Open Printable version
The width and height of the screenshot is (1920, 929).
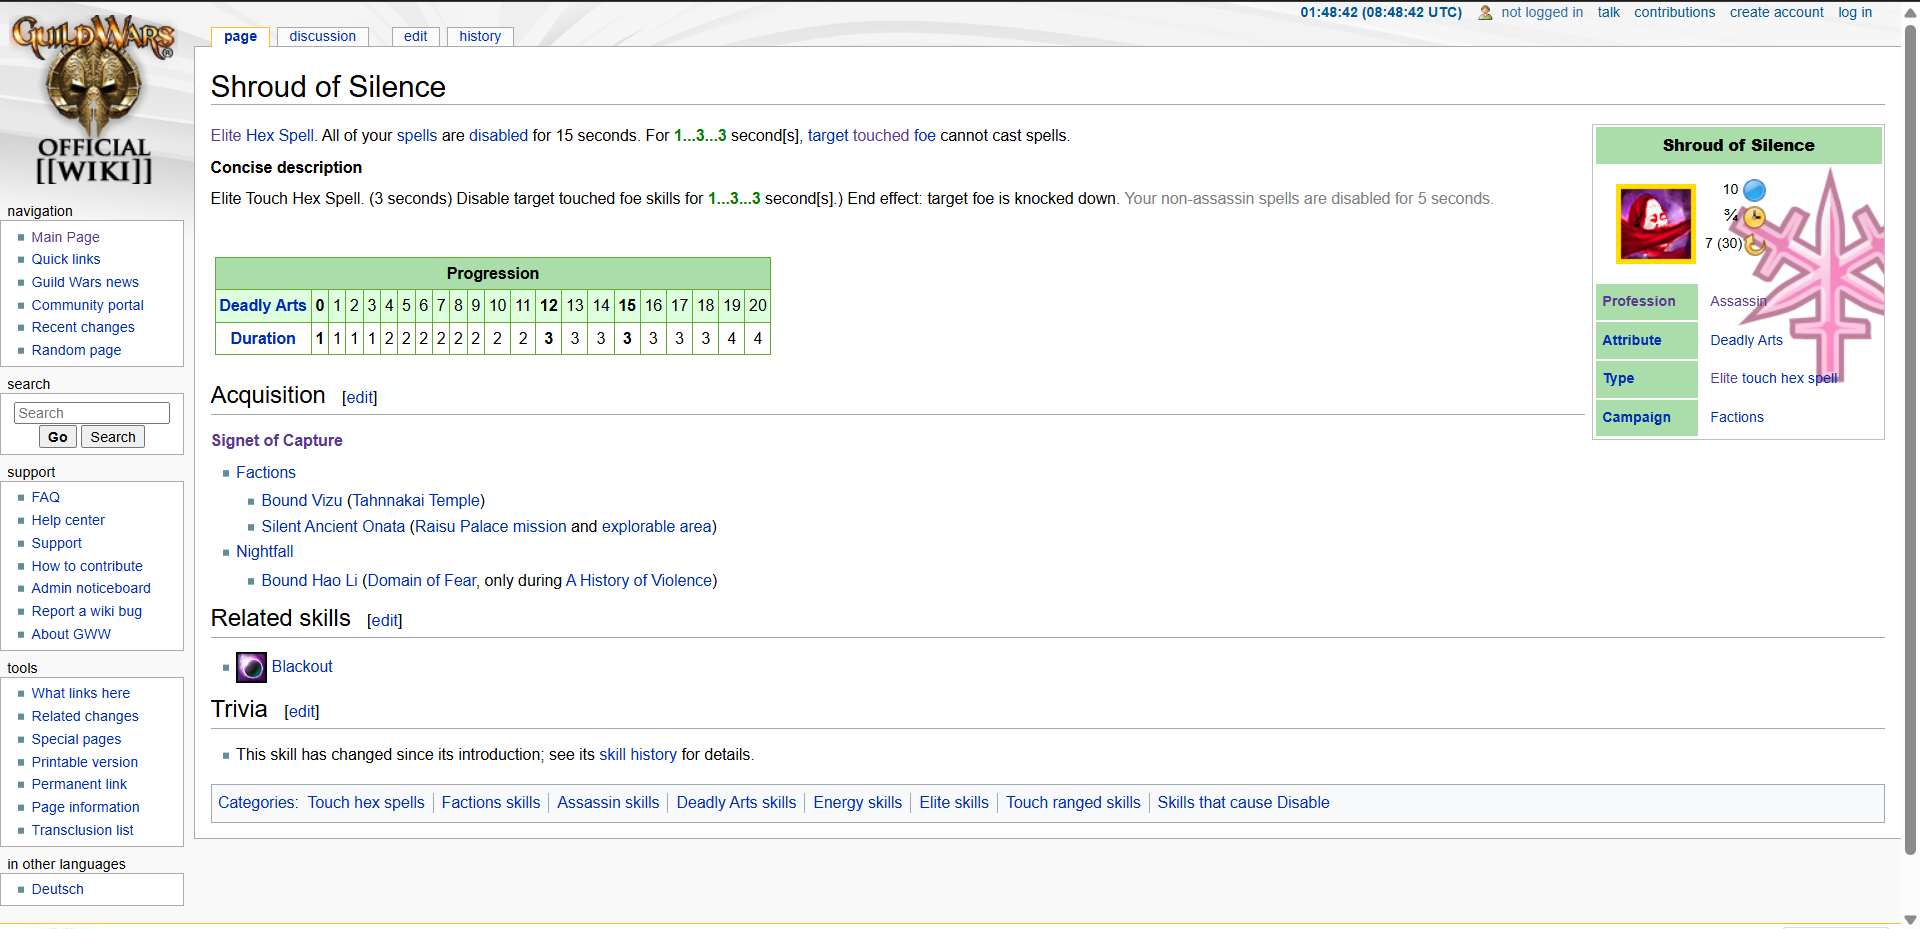click(x=84, y=762)
